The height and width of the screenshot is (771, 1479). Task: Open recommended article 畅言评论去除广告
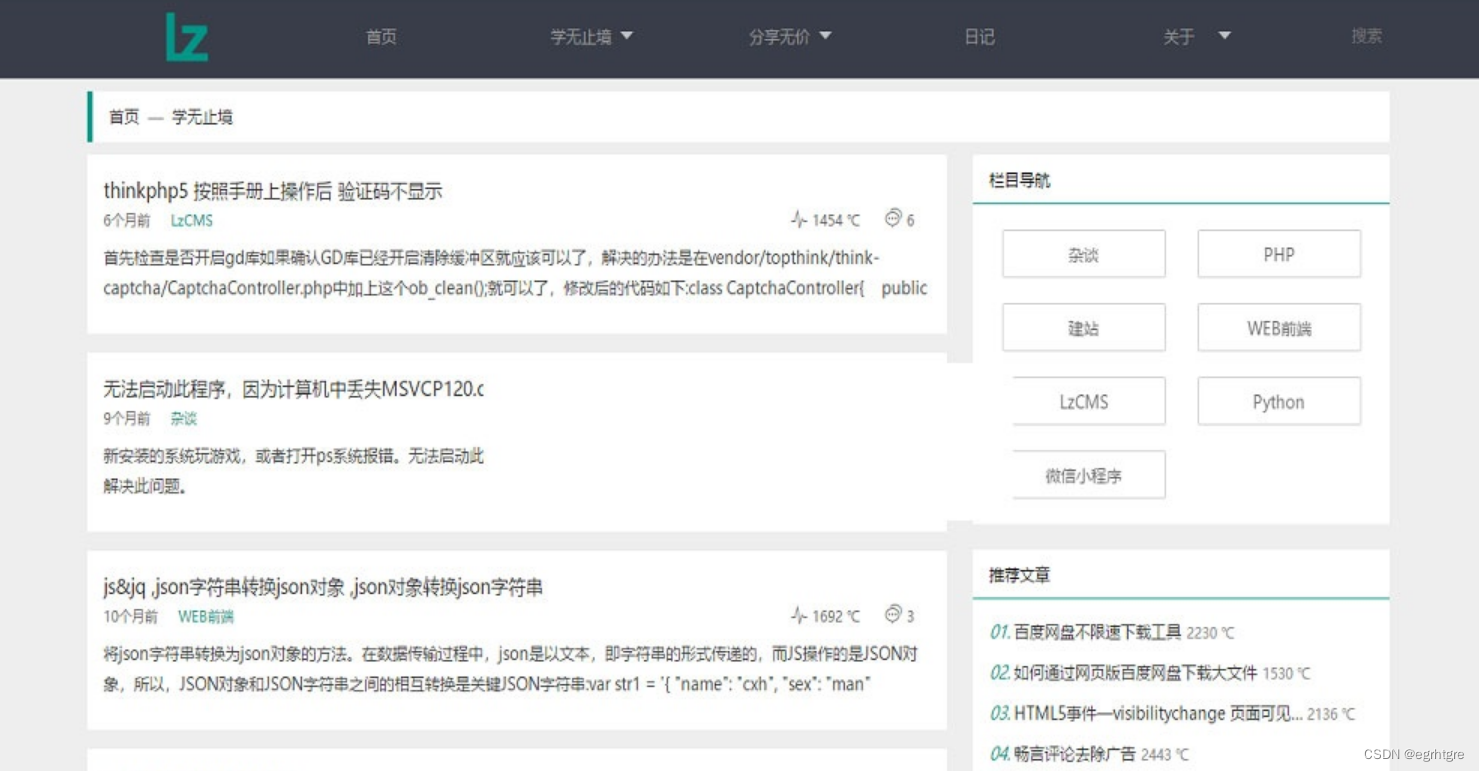pos(1075,755)
